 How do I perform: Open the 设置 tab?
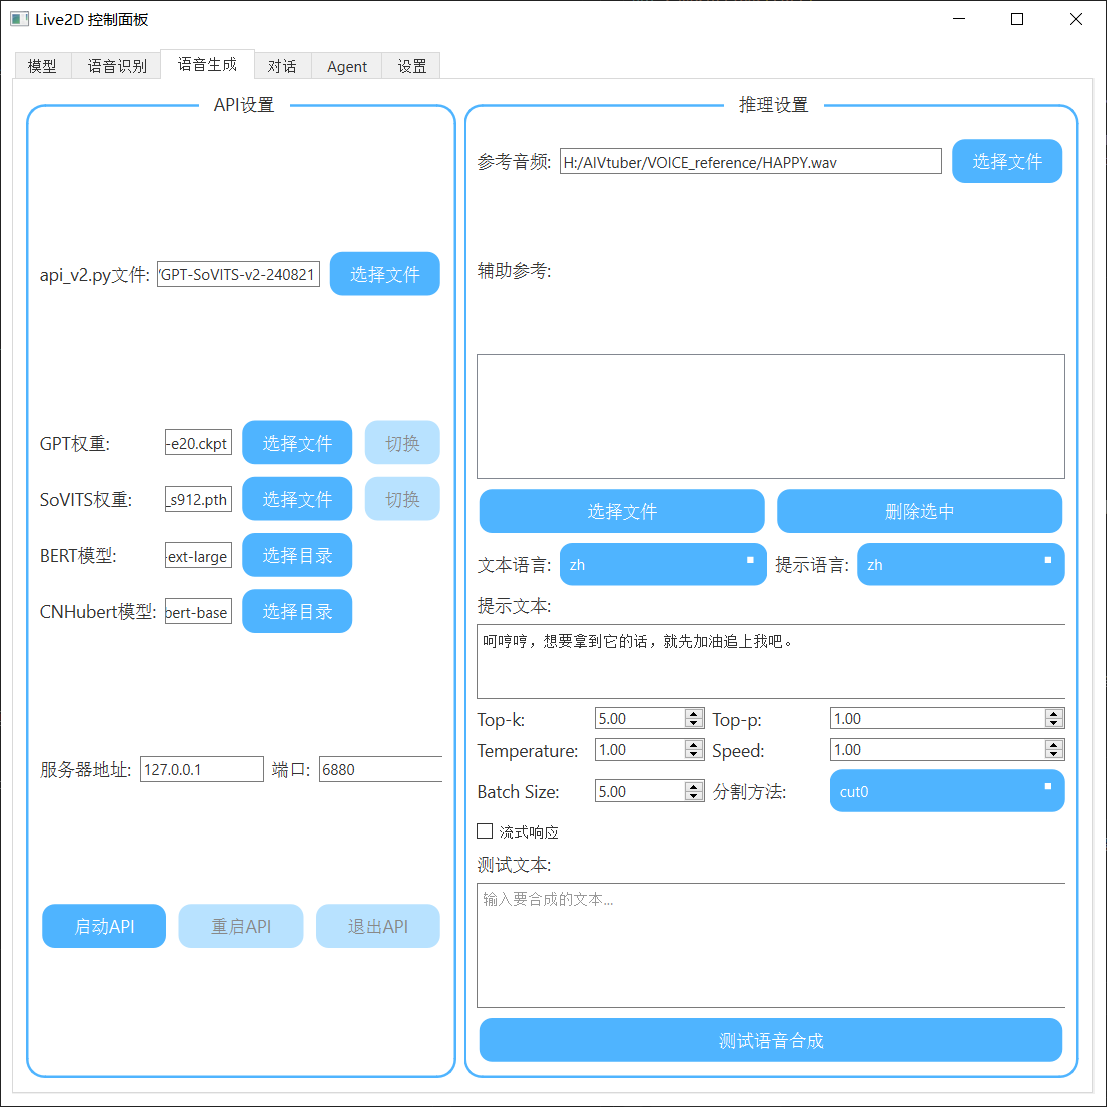coord(411,66)
